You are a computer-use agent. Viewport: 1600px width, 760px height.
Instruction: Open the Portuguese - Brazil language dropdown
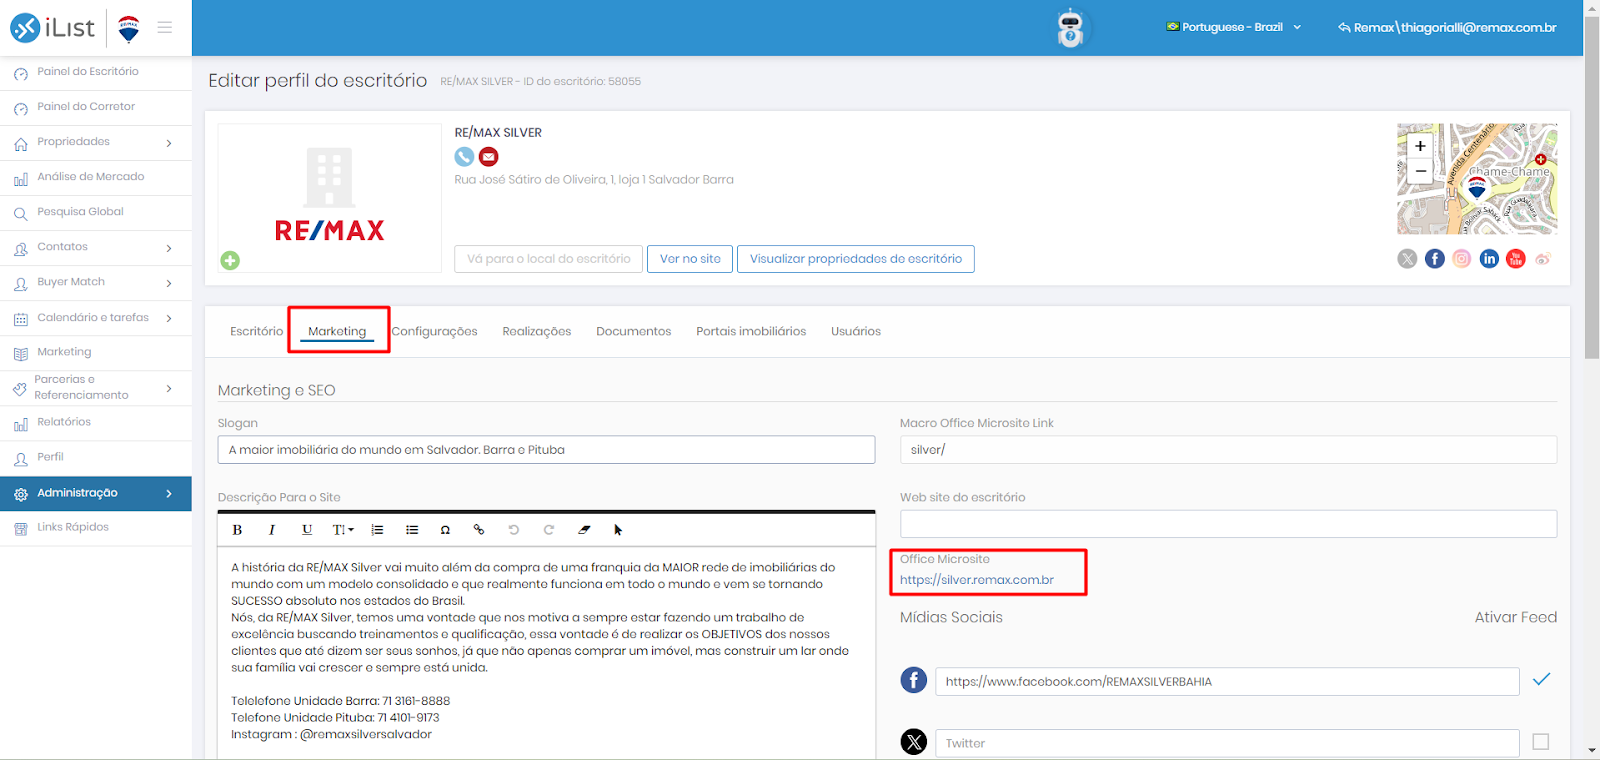click(x=1233, y=27)
